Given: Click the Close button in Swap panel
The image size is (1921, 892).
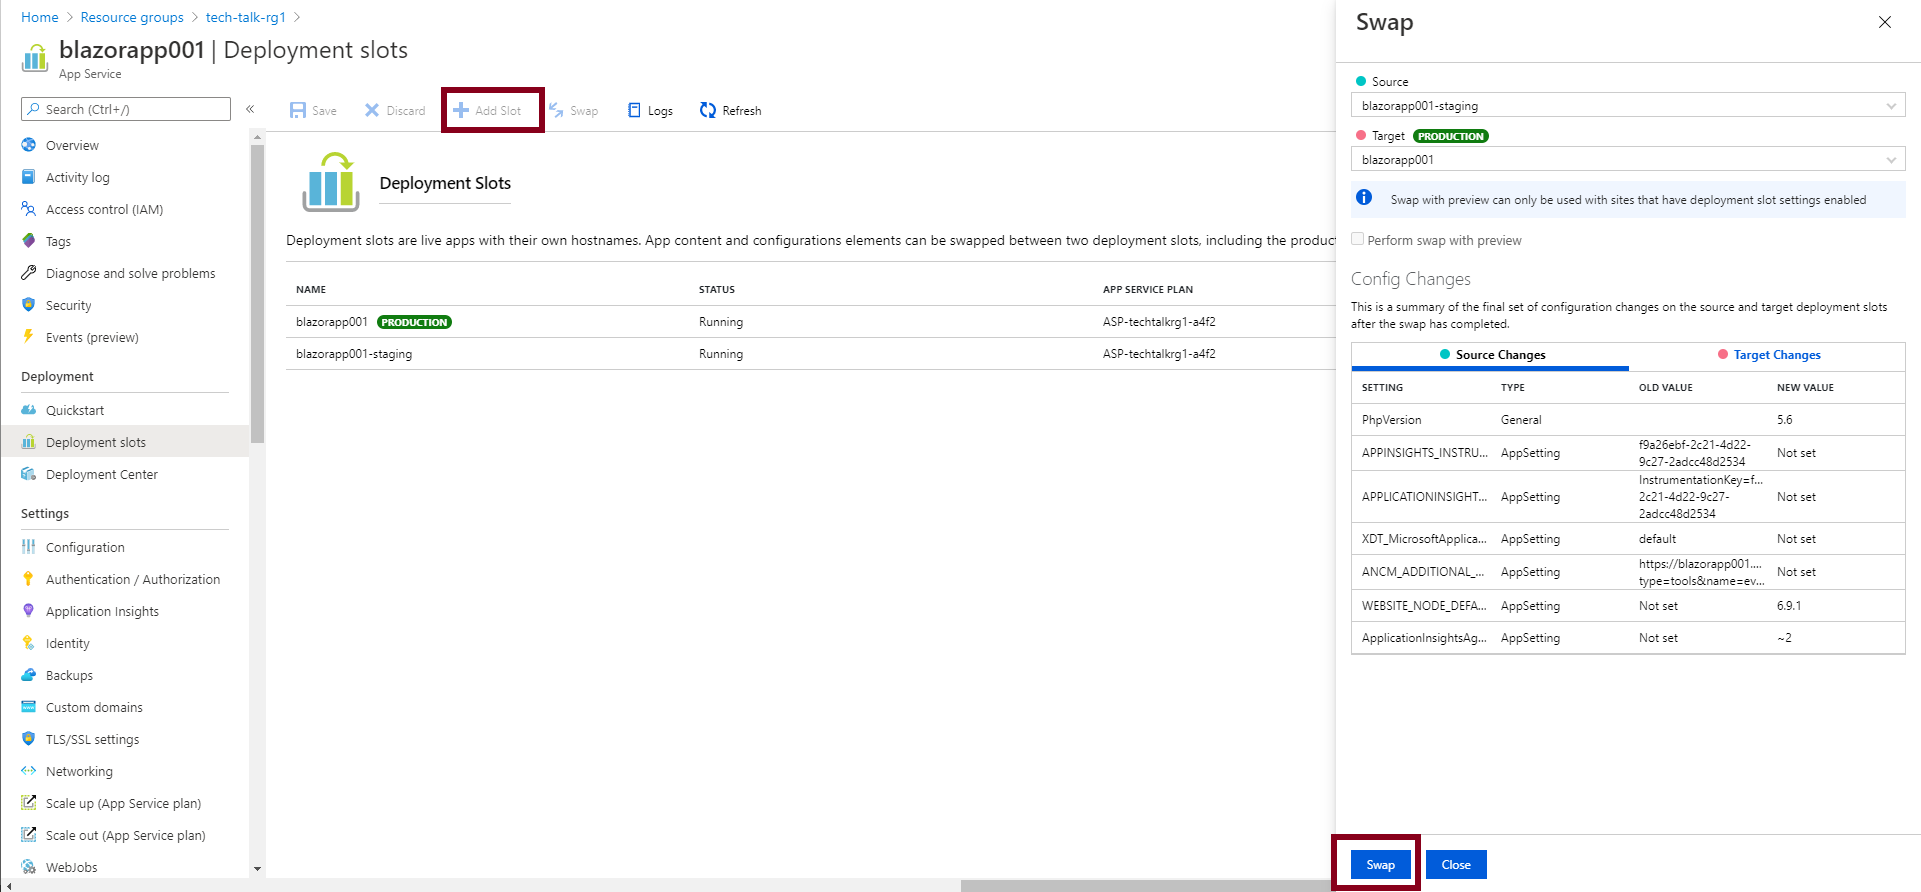Looking at the screenshot, I should 1456,865.
